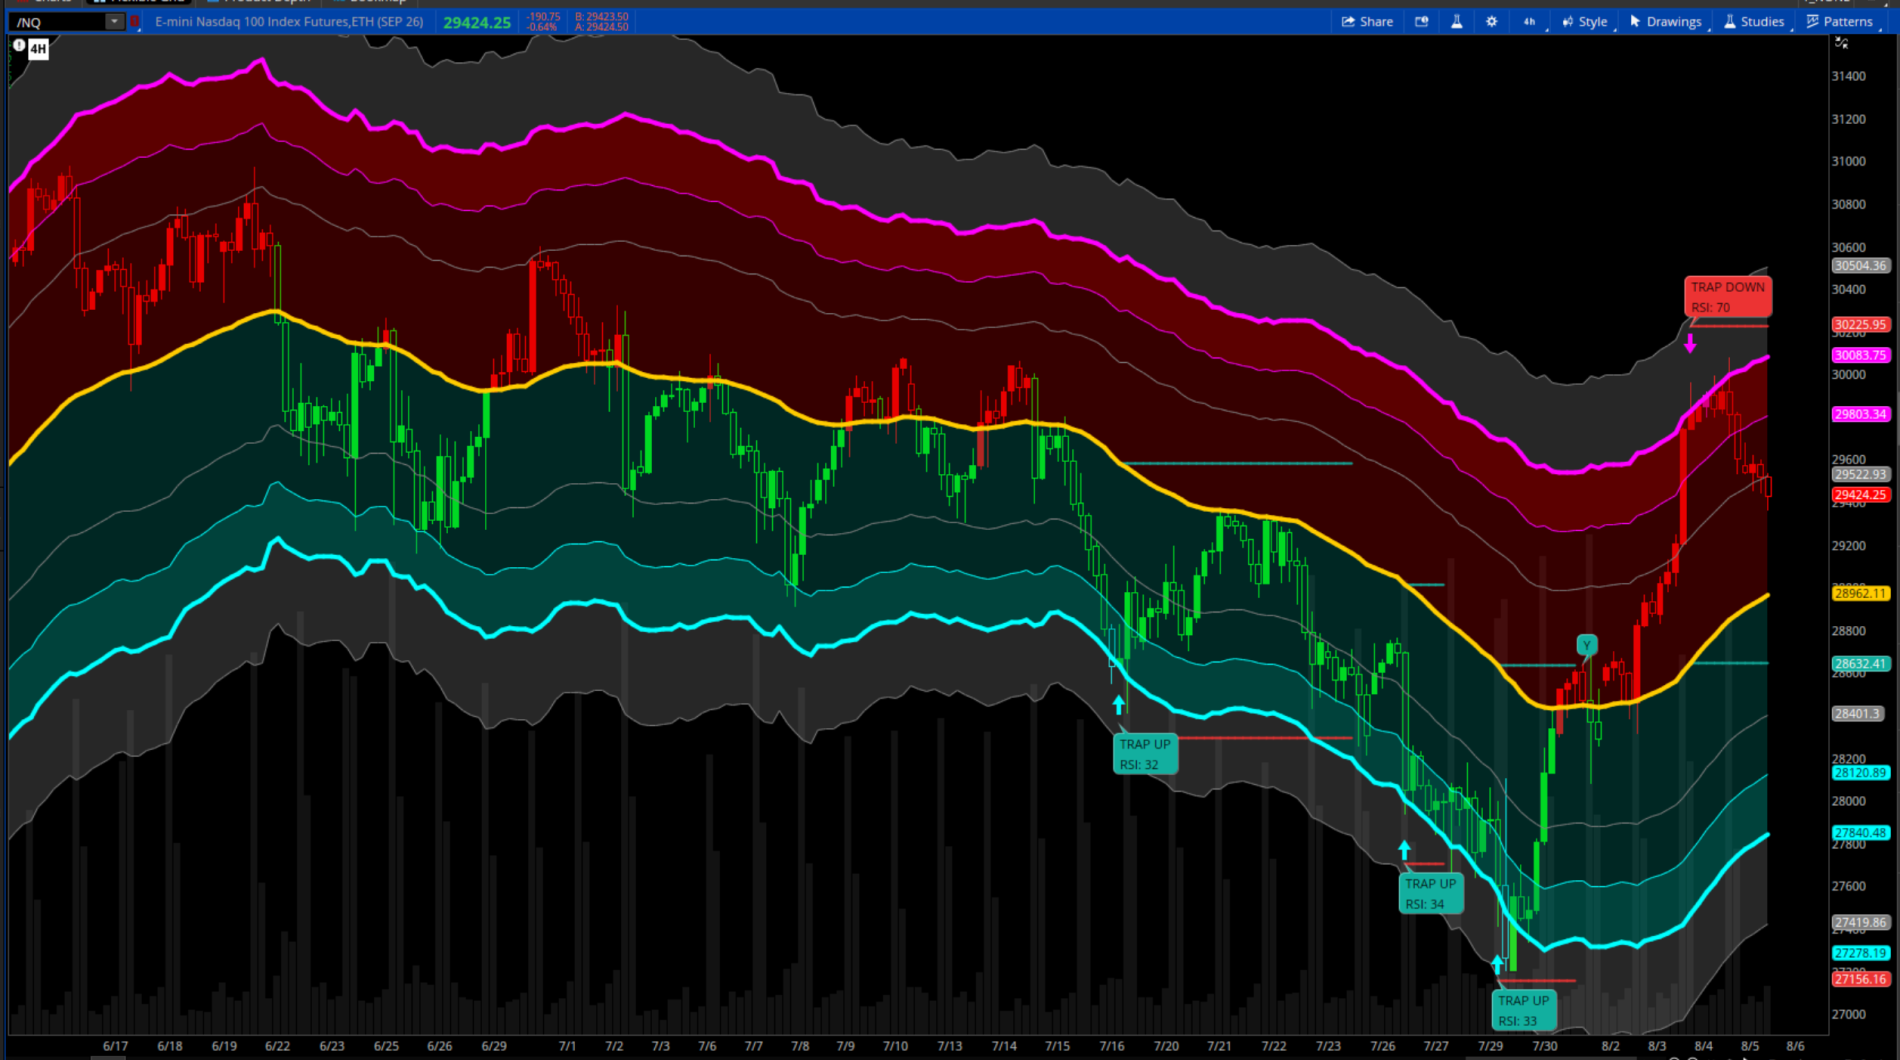Click the 28401.3 gray price axis tag
The height and width of the screenshot is (1060, 1900).
[x=1858, y=713]
